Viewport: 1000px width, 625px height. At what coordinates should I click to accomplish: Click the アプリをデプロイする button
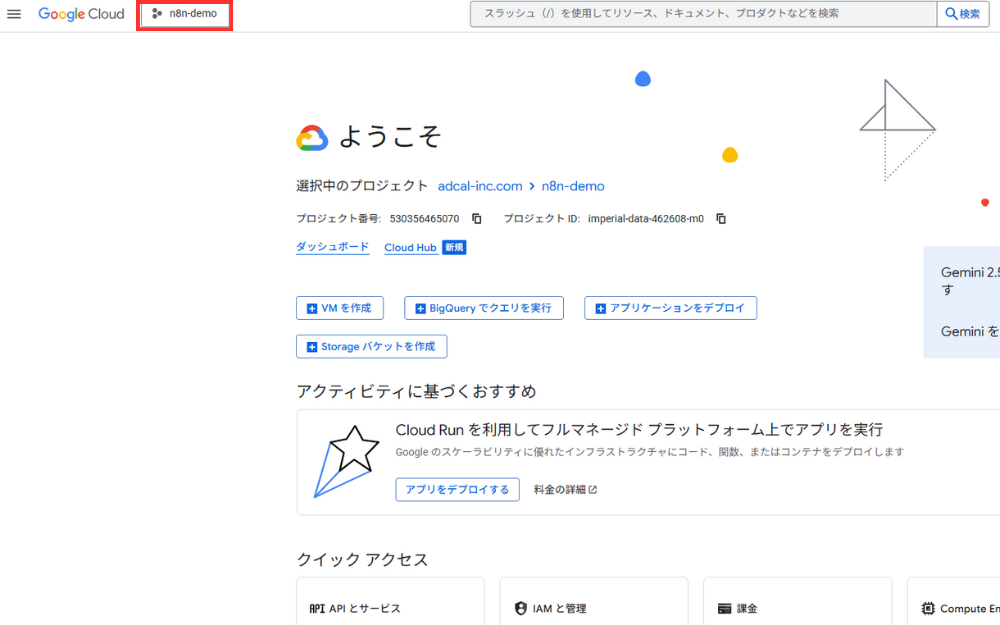click(x=457, y=490)
